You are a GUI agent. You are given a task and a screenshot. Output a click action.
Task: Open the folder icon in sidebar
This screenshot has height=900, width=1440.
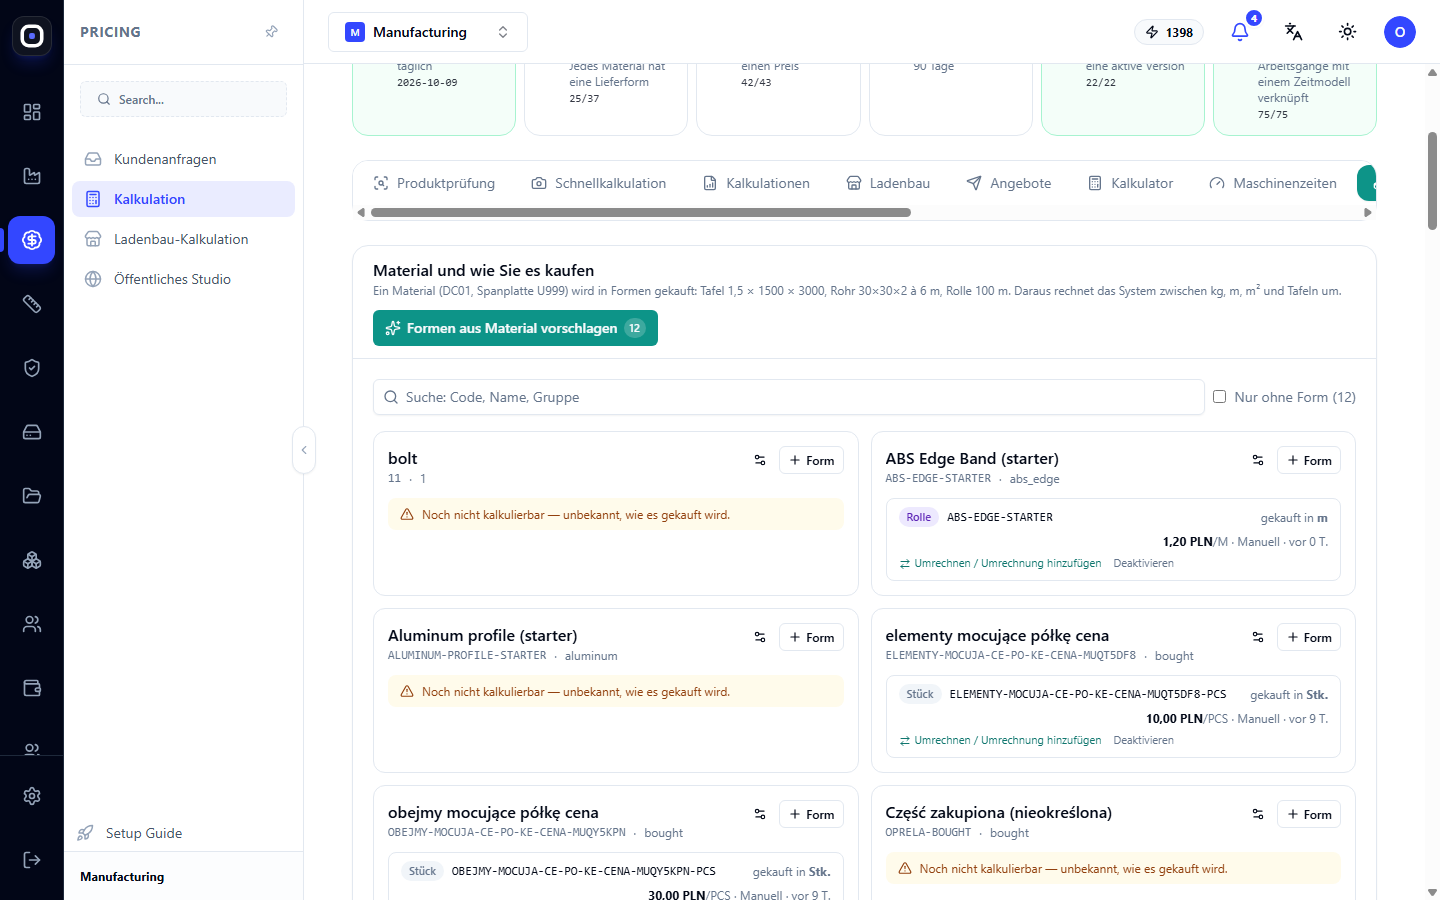tap(32, 496)
